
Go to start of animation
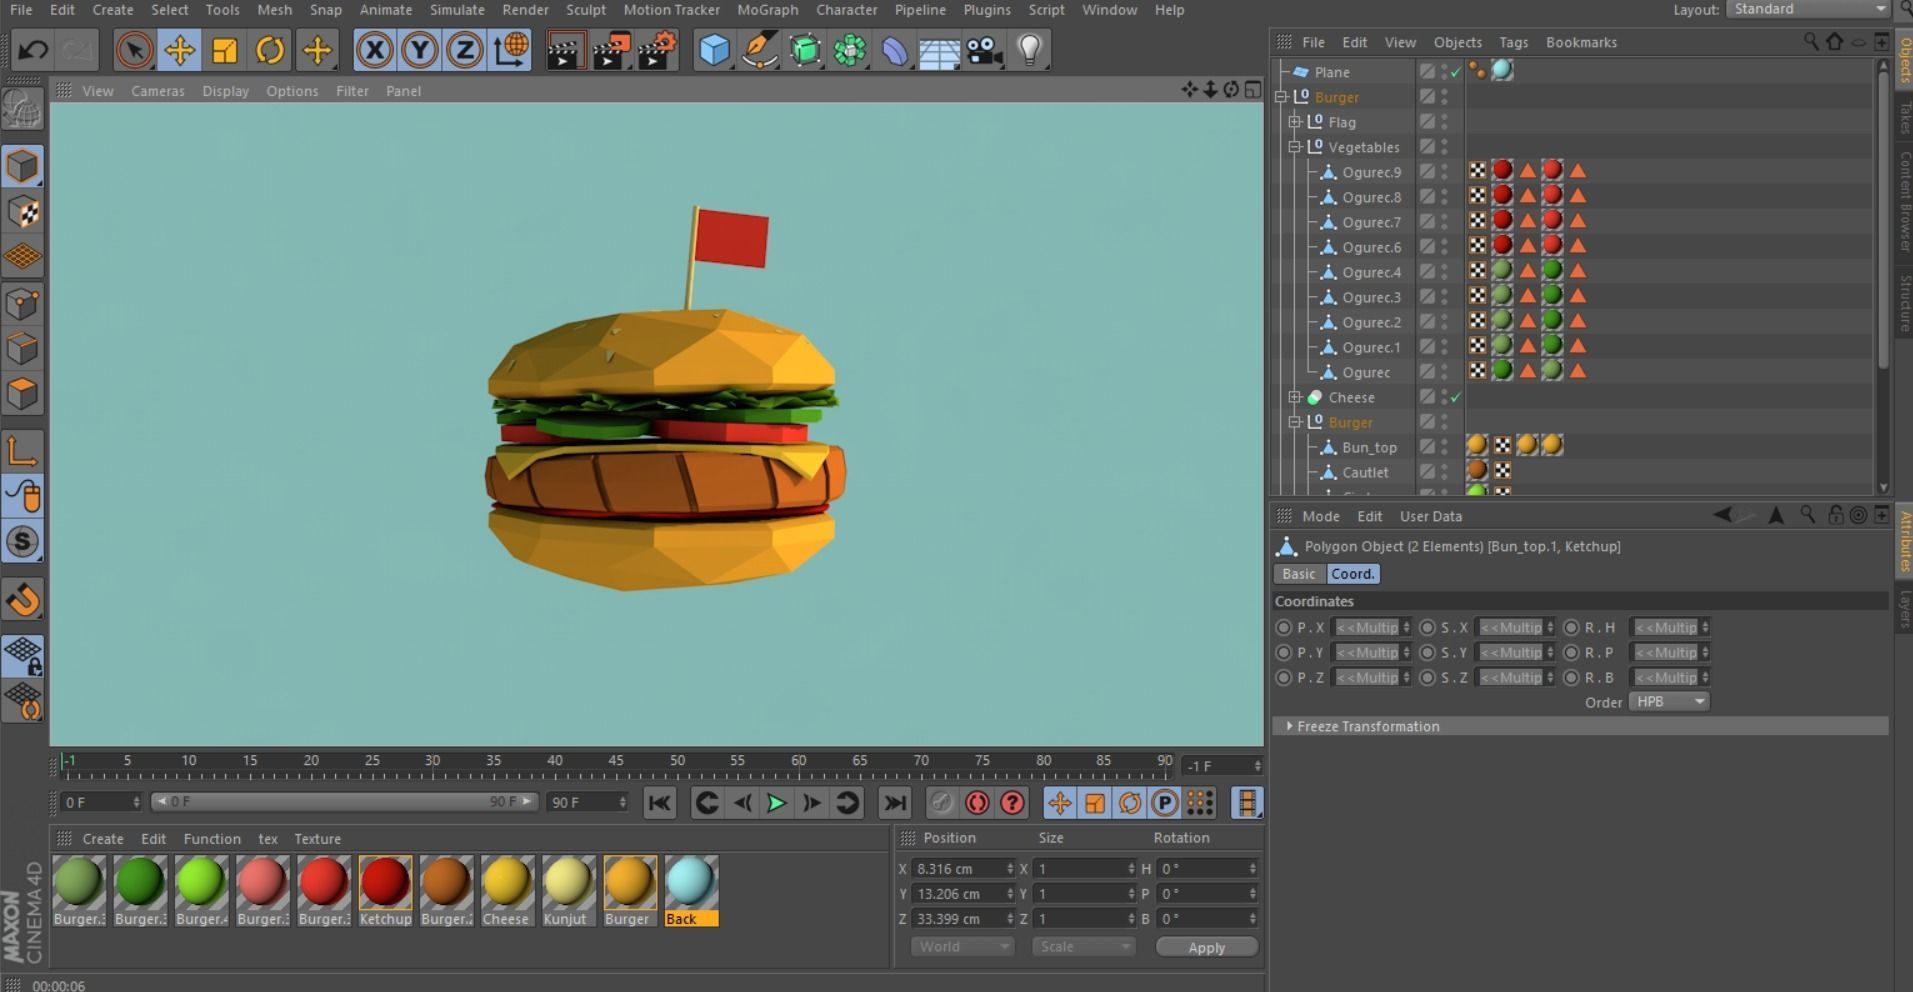[x=659, y=803]
